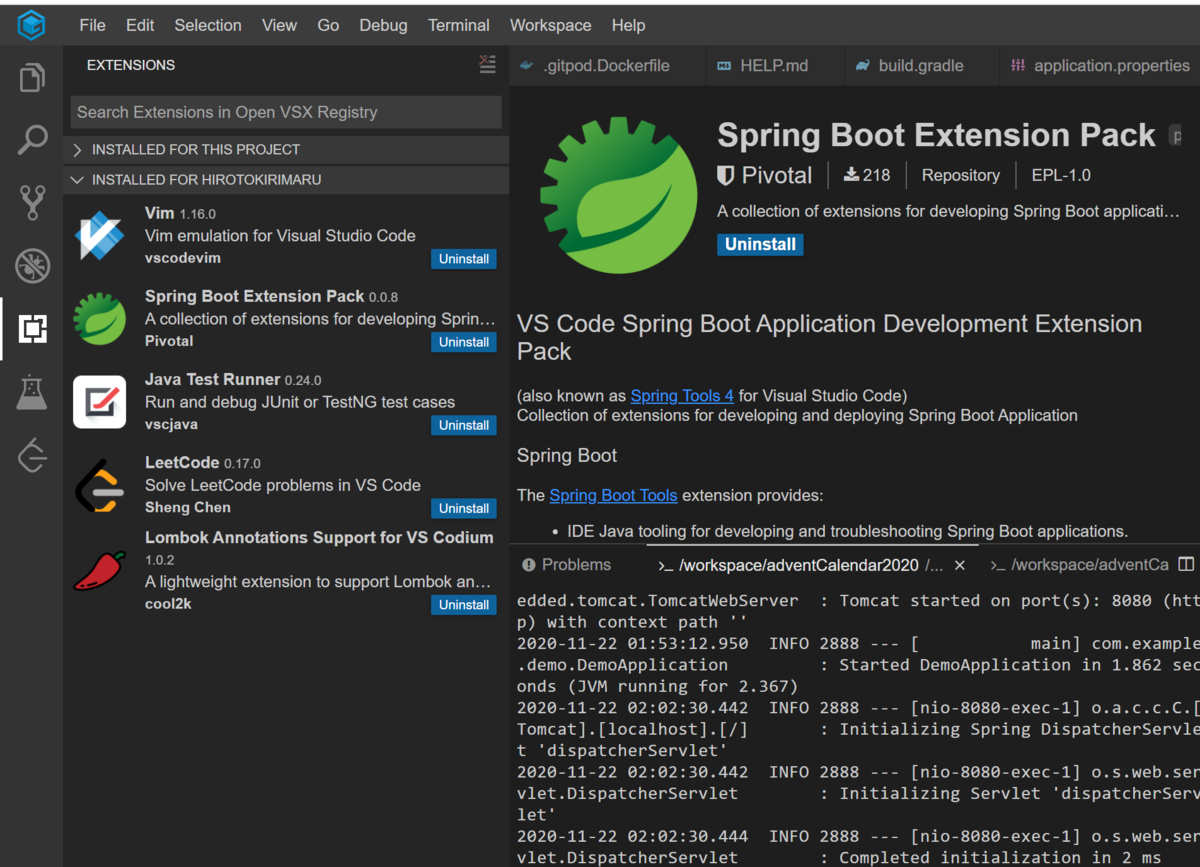Close the /workspace/adventCalendar2020 terminal tab

pyautogui.click(x=959, y=564)
